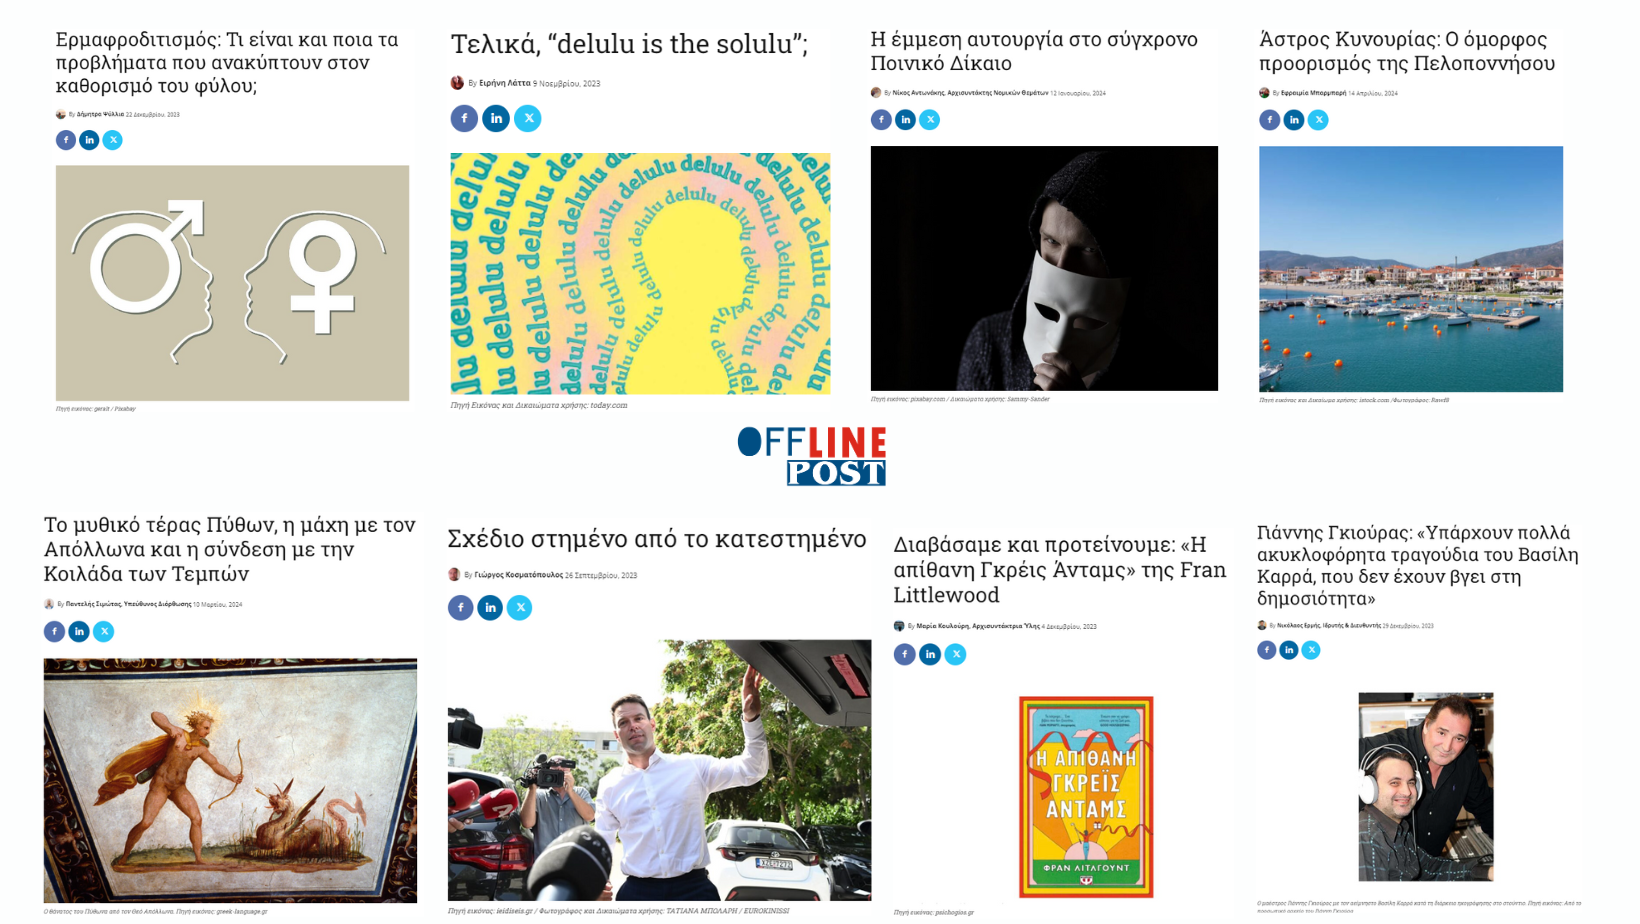The width and height of the screenshot is (1640, 924).
Task: Open the Άστρος Κυνουρίας article headline
Action: pyautogui.click(x=1407, y=51)
